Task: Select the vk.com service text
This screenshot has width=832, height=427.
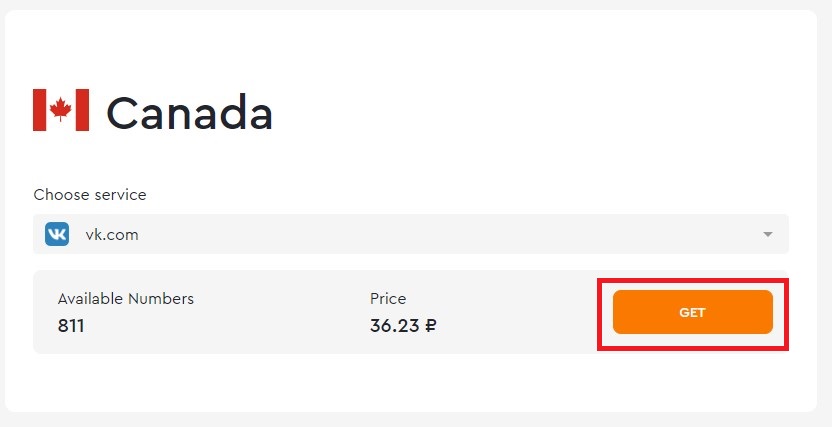Action: 112,234
